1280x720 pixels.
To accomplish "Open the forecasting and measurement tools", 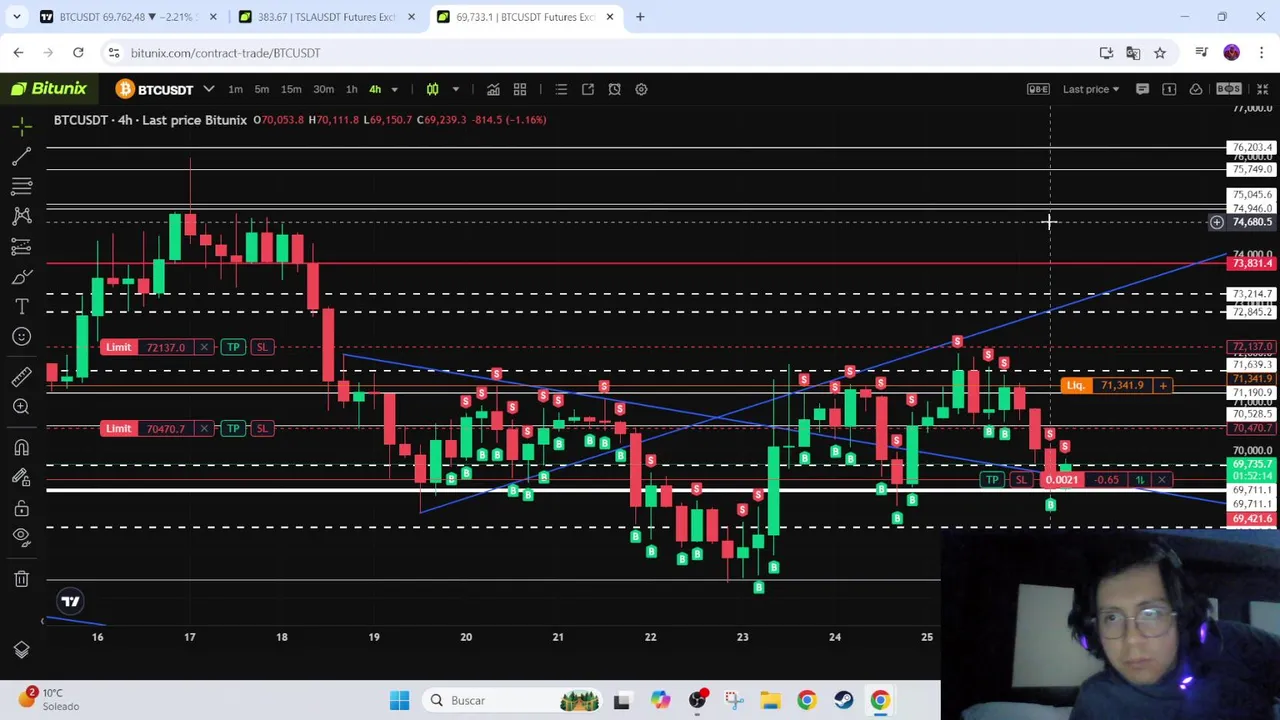I will click(x=22, y=246).
